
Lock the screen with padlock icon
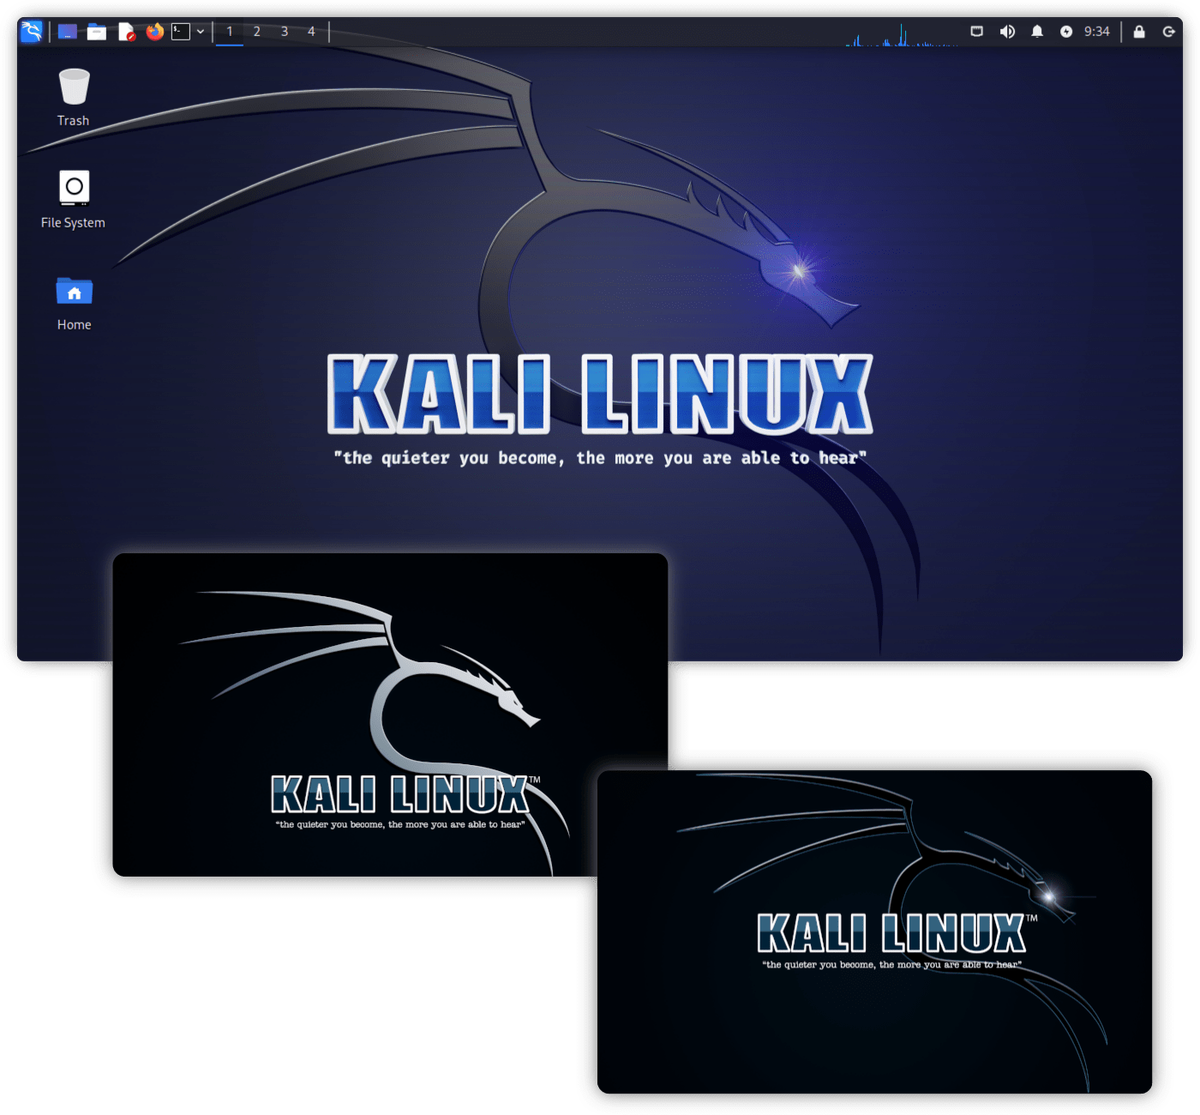[x=1139, y=31]
